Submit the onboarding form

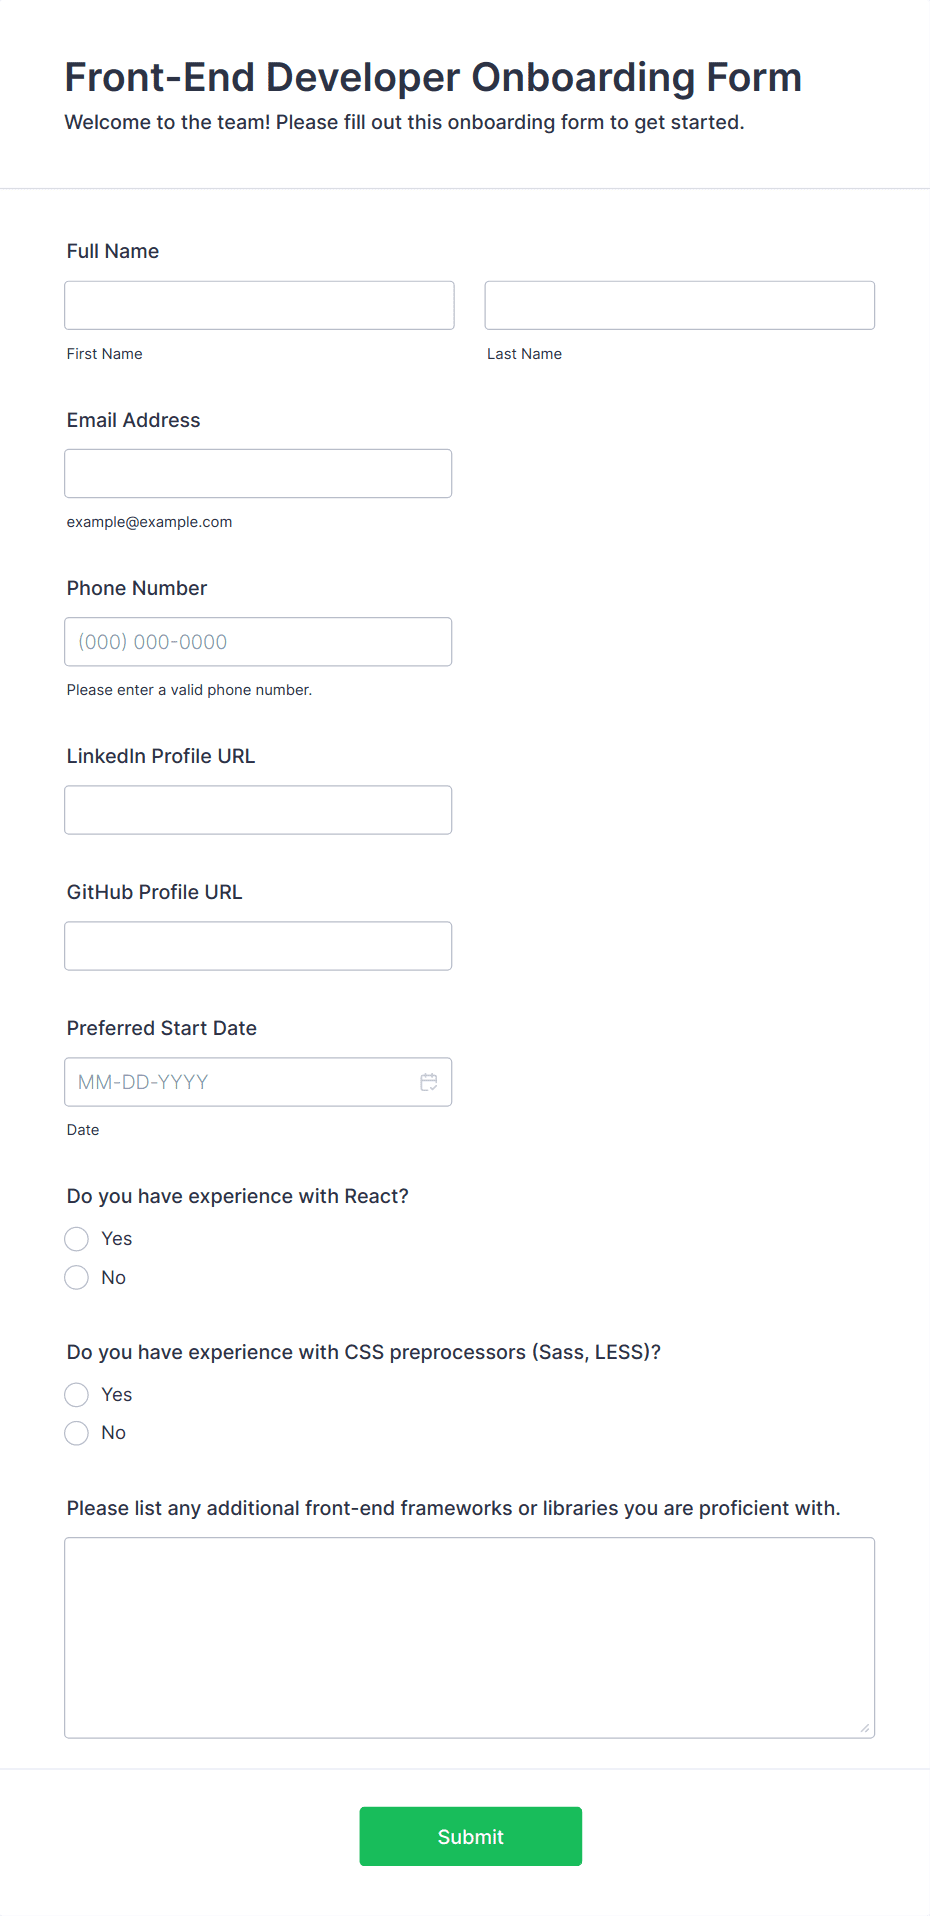[x=470, y=1836]
